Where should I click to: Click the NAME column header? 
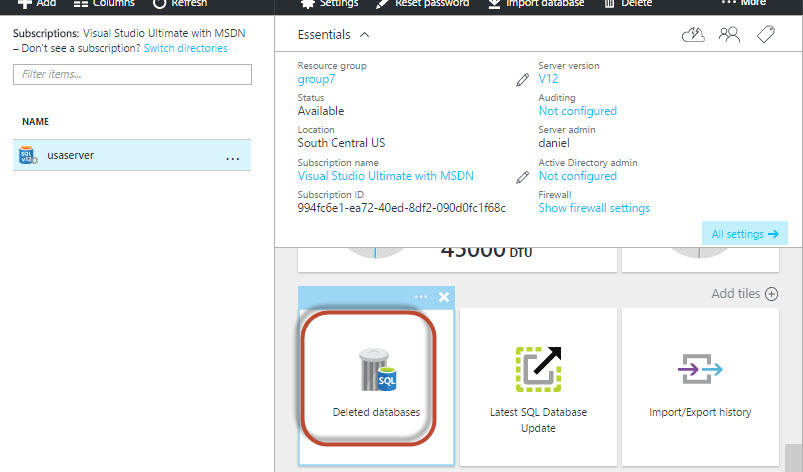pos(35,122)
